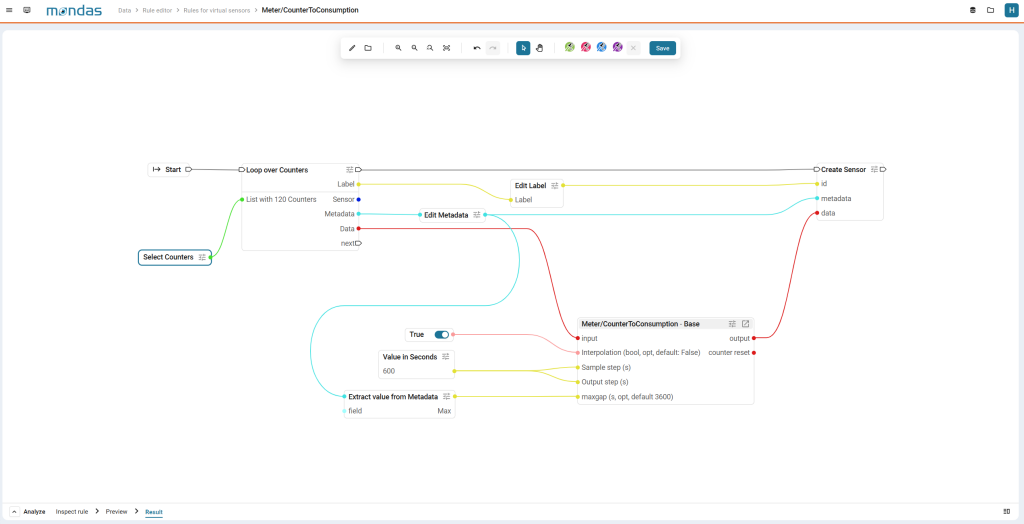The height and width of the screenshot is (524, 1024).
Task: Open settings icon of Edit Label node
Action: (555, 185)
